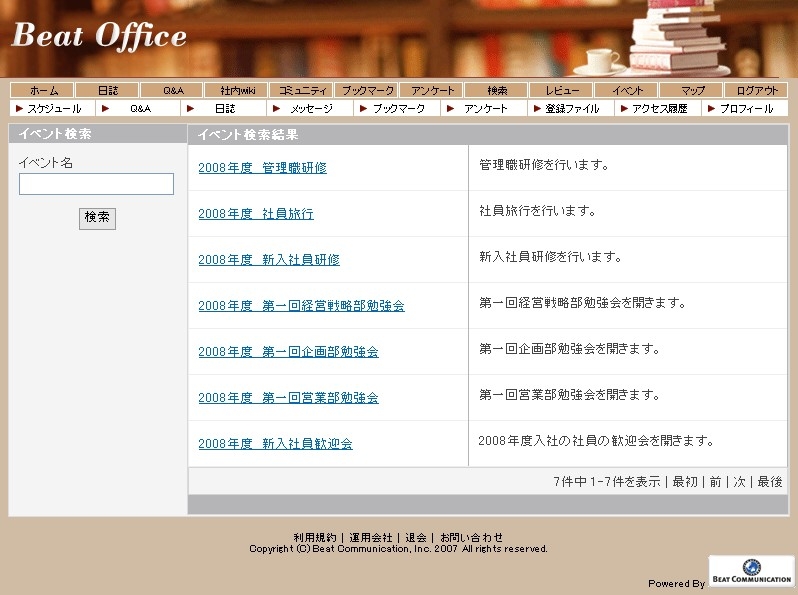Click the description 管理職研修を行います。
The height and width of the screenshot is (595, 798).
[544, 165]
